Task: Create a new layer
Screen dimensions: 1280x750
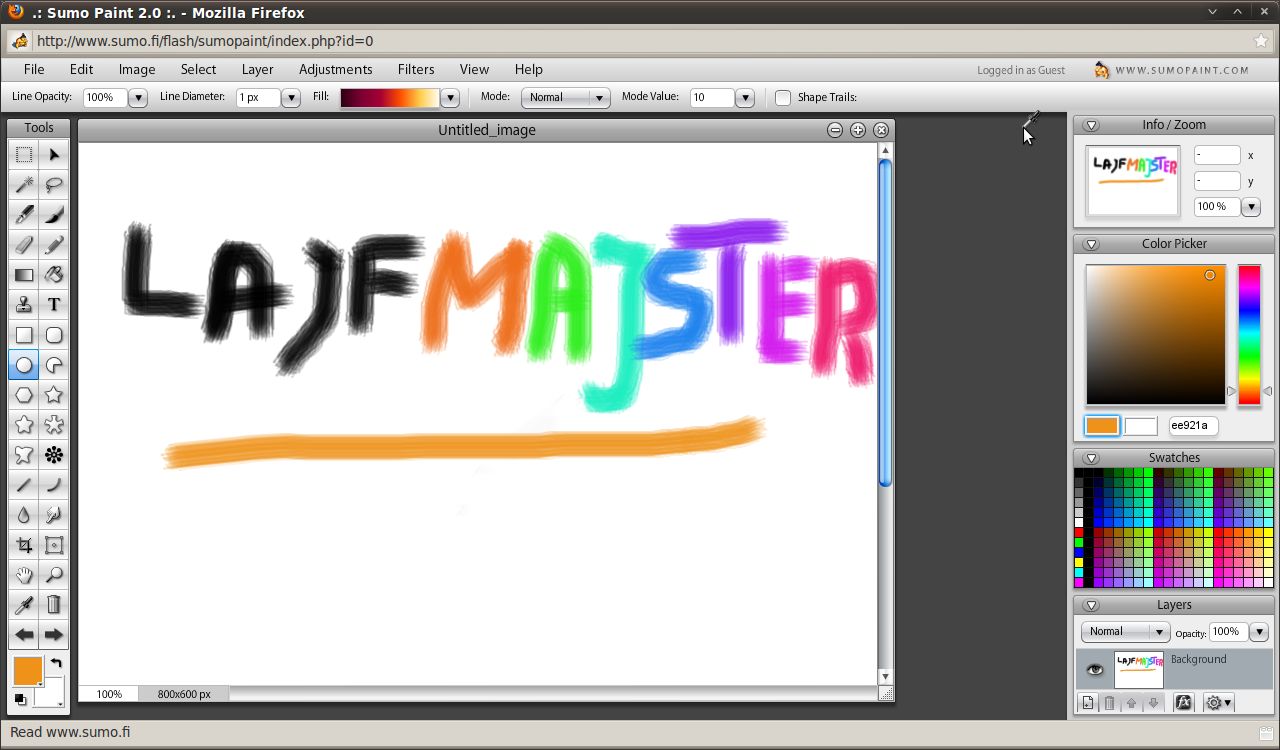Action: click(1087, 703)
